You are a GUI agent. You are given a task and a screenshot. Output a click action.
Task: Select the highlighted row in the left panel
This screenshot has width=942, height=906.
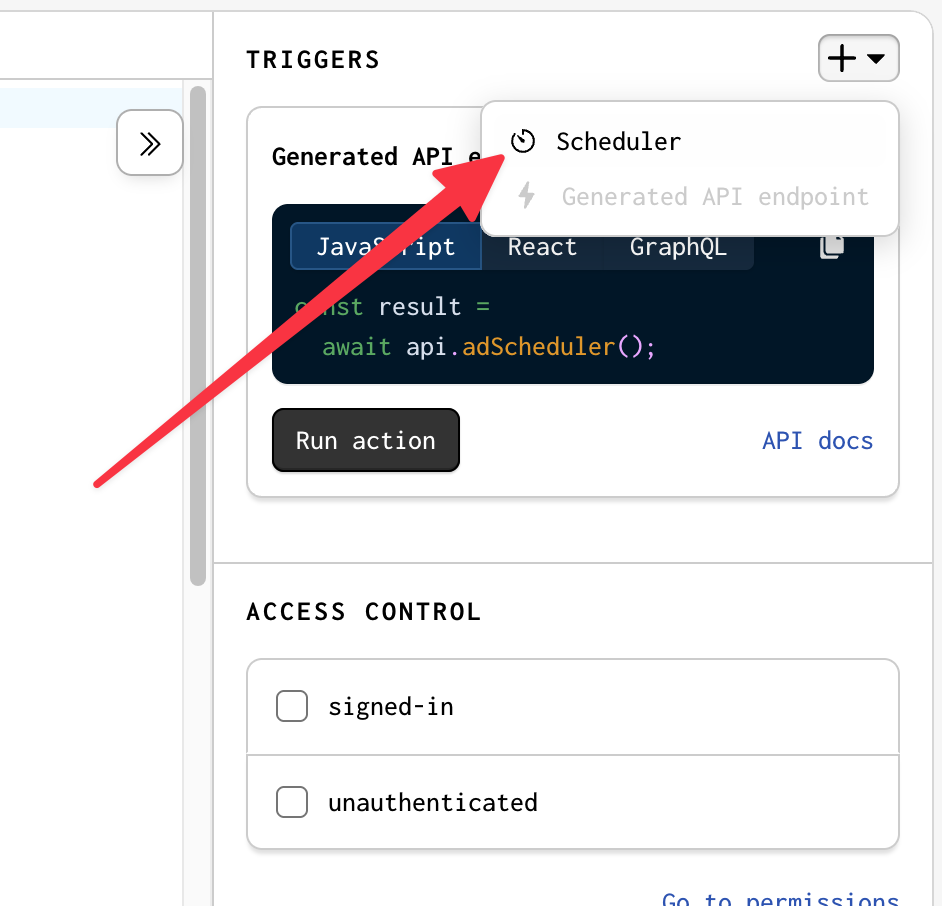point(90,108)
